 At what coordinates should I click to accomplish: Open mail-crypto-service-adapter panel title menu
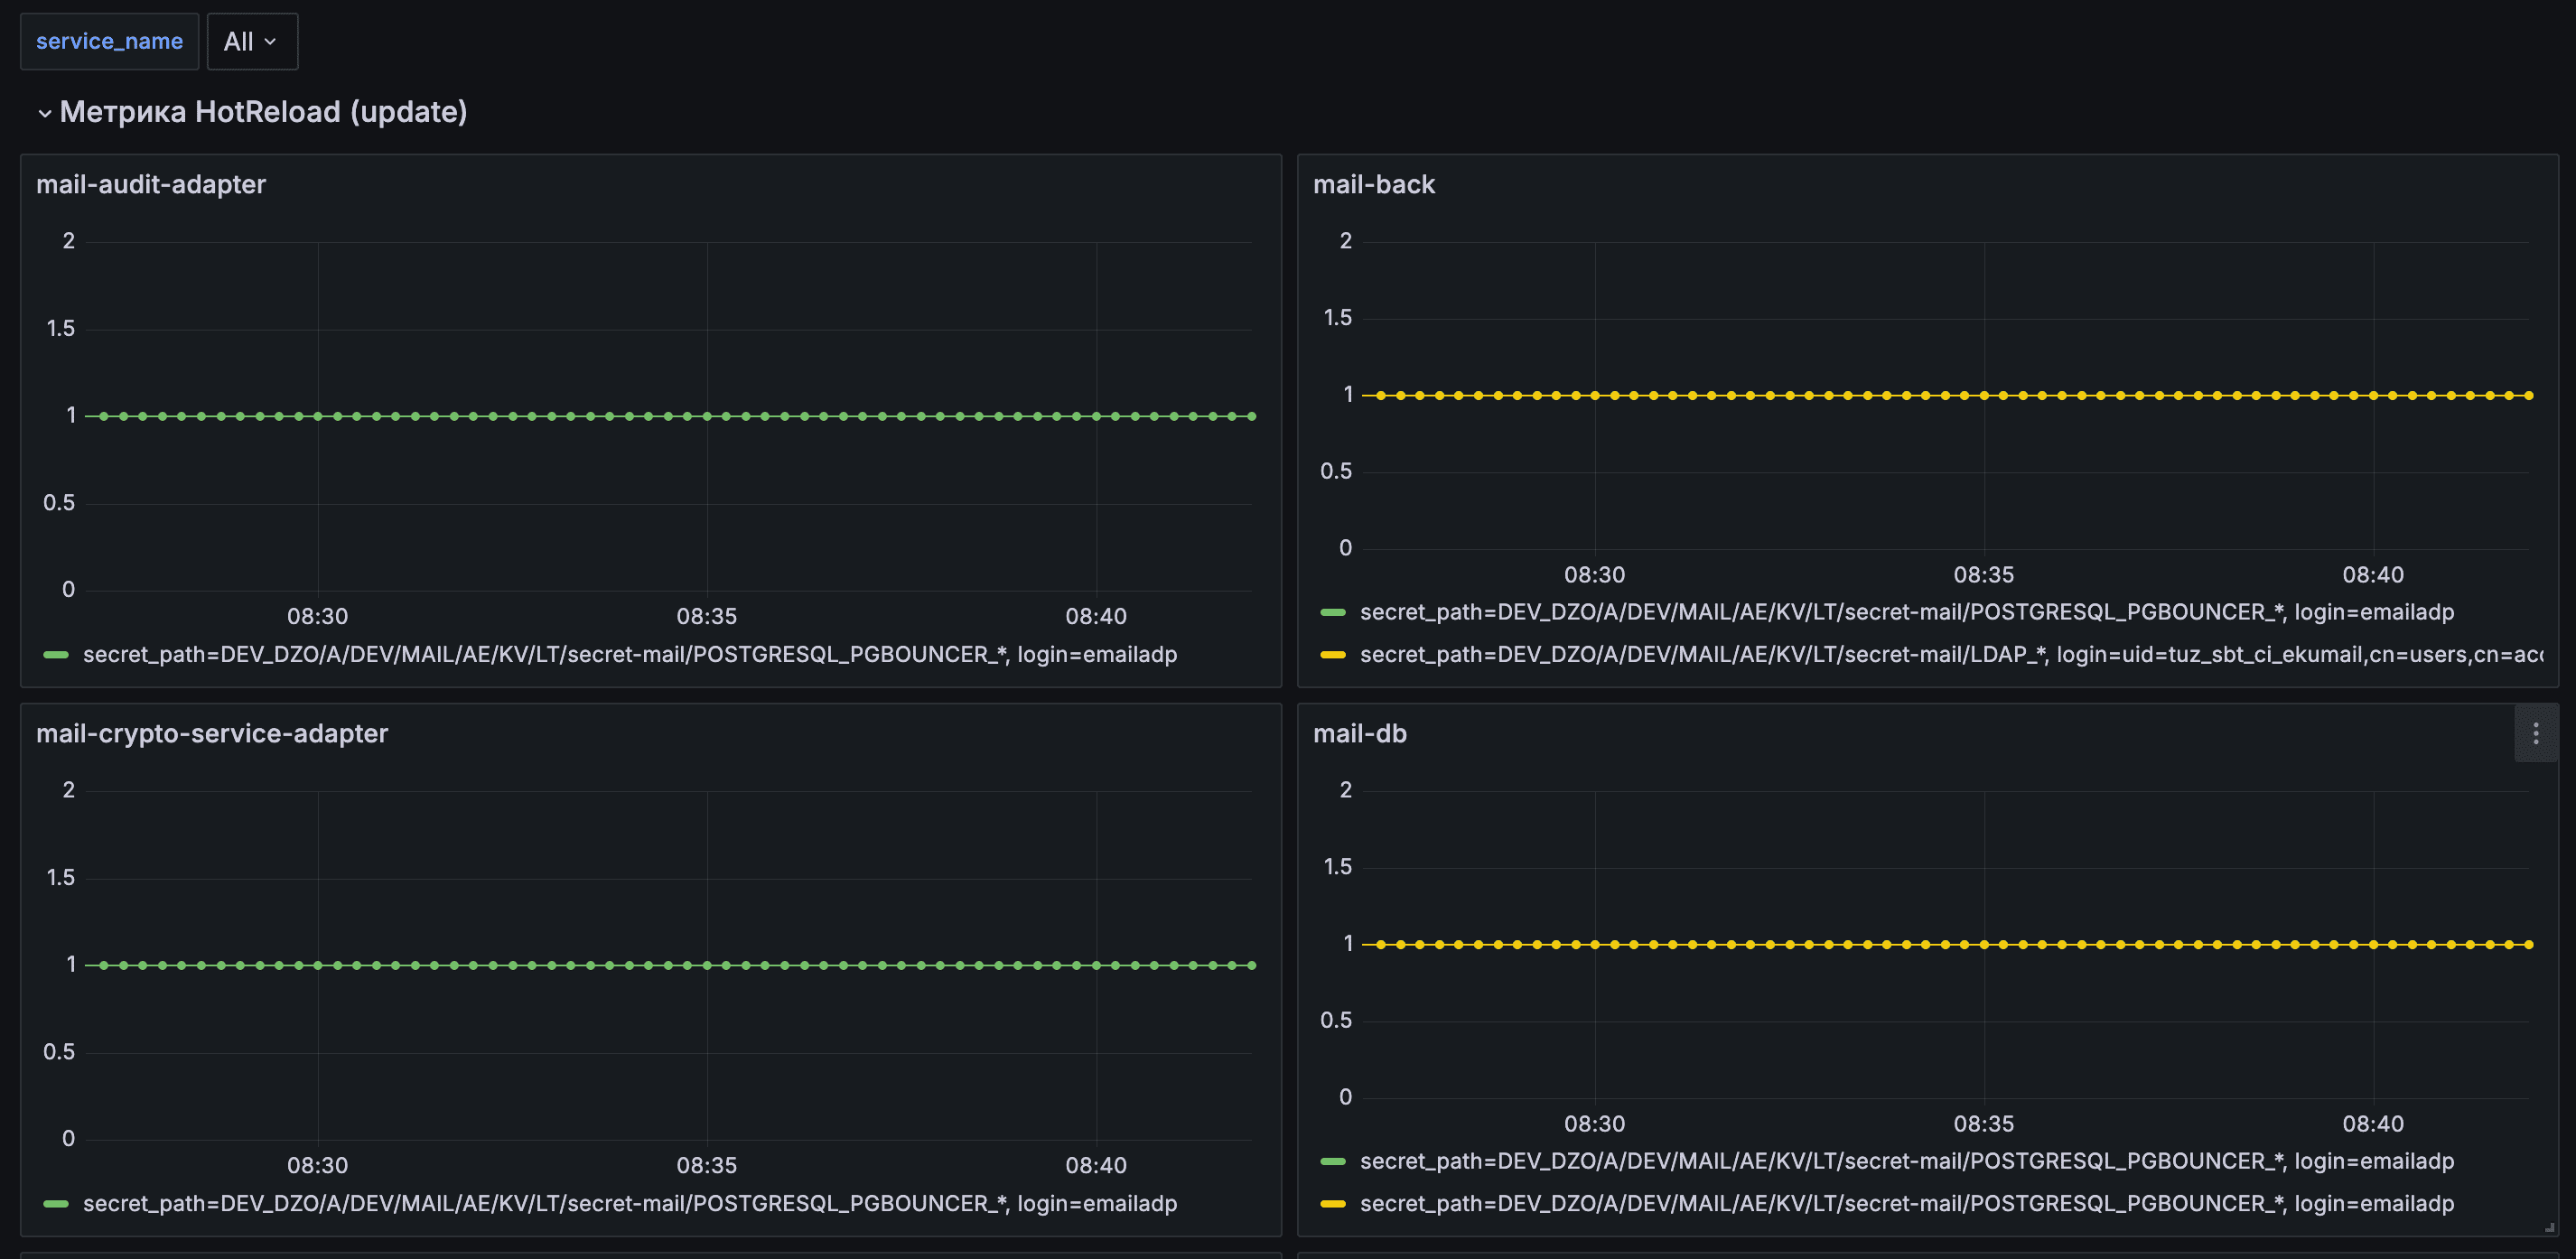pos(212,733)
